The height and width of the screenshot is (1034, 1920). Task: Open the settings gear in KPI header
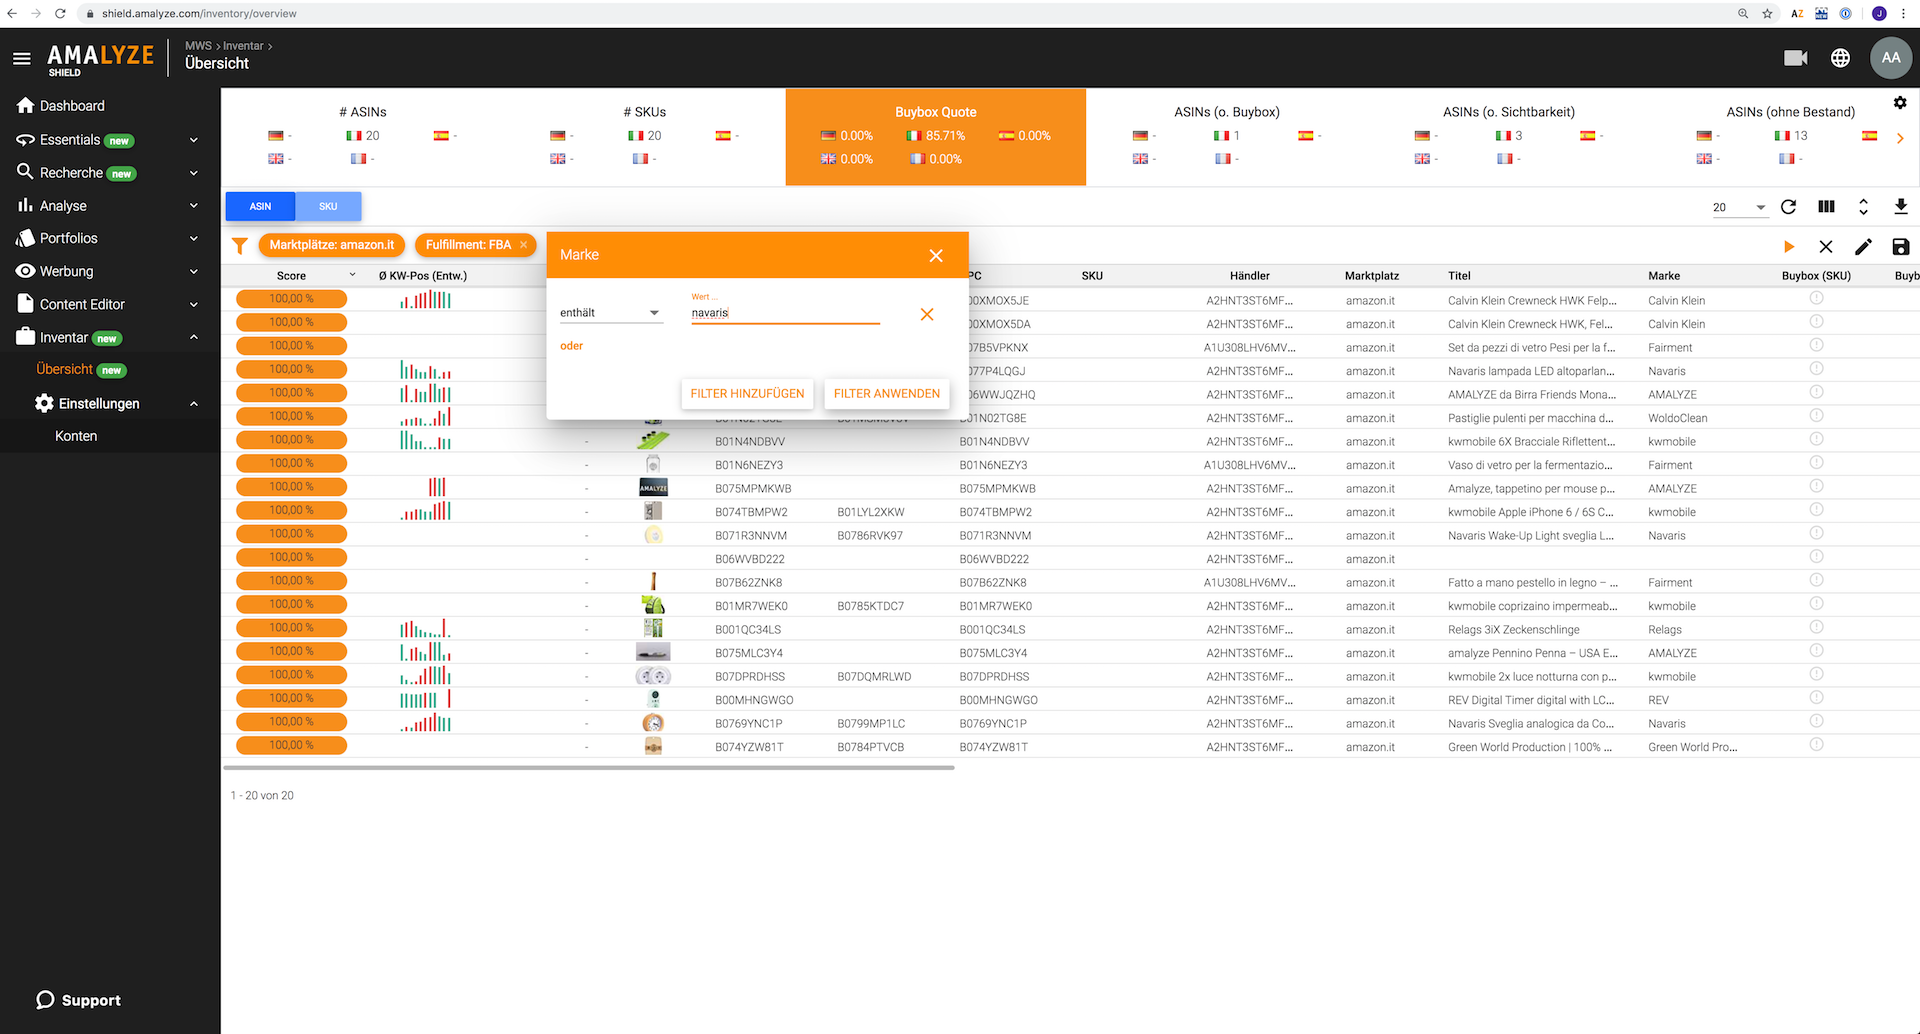[1900, 103]
